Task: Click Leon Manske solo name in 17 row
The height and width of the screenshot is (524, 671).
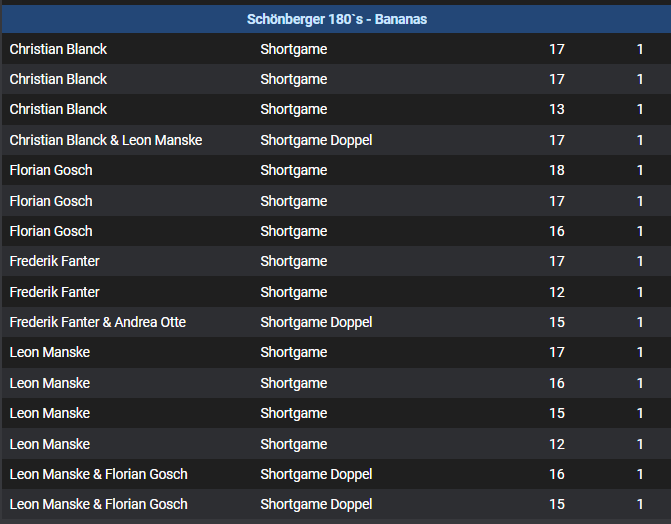Action: click(50, 352)
